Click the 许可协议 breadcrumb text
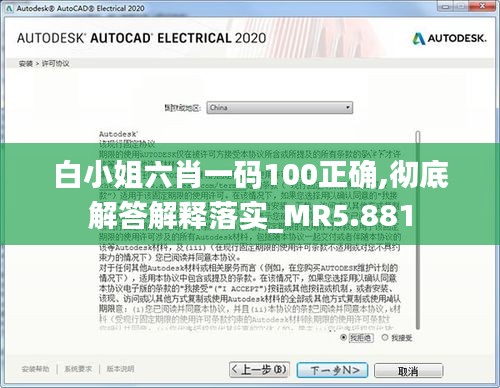The image size is (500, 388). (x=55, y=64)
